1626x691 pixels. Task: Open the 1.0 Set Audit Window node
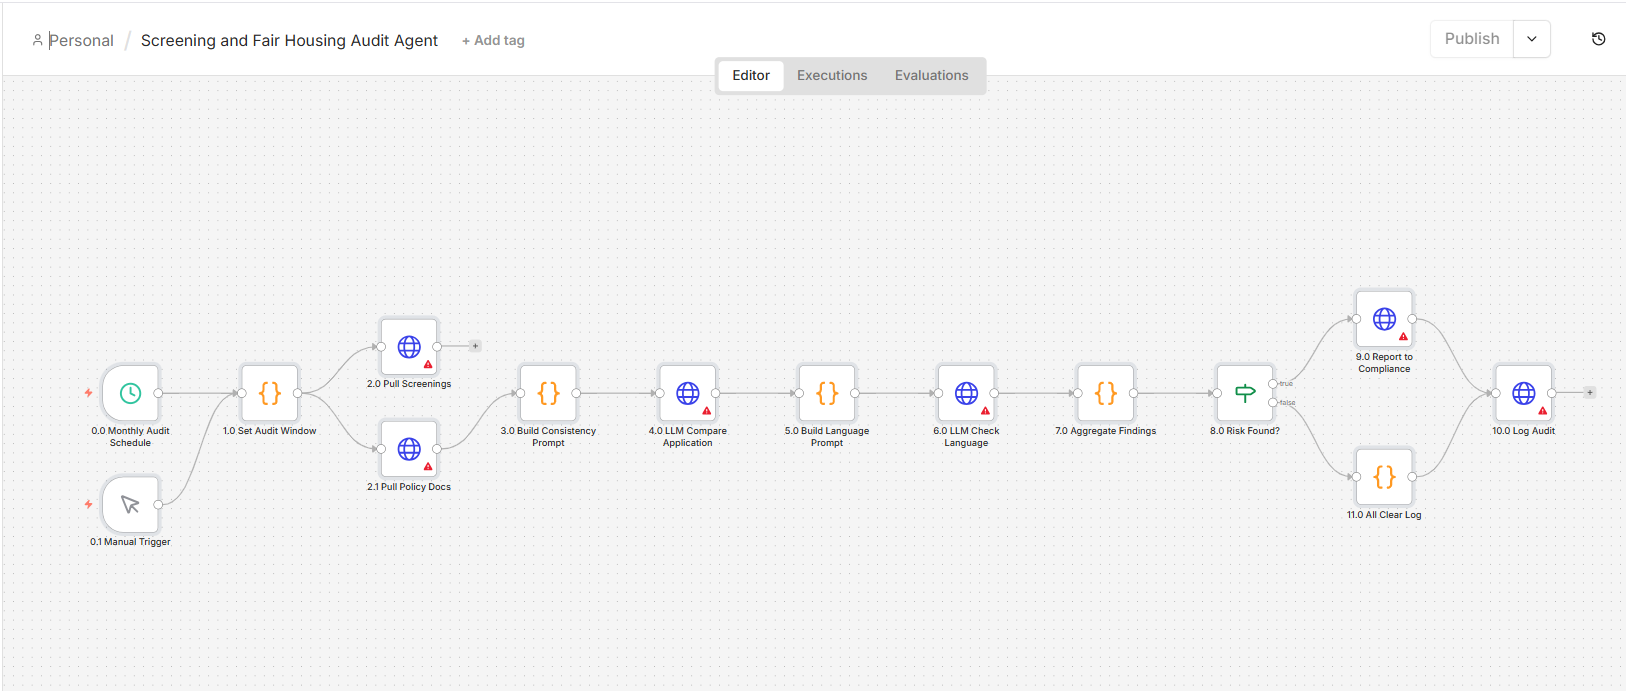coord(270,393)
